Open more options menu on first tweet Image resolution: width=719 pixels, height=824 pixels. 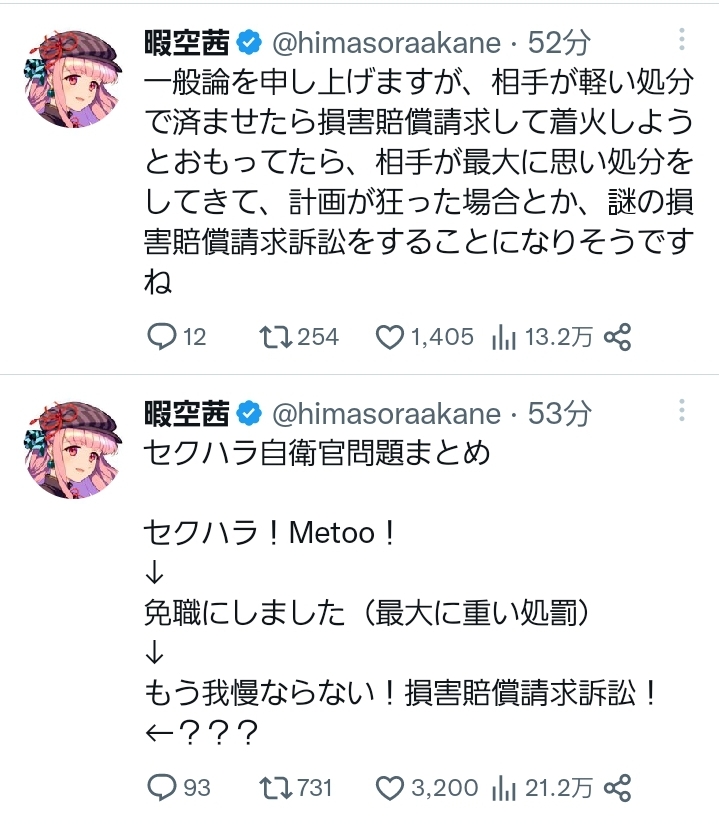682,41
